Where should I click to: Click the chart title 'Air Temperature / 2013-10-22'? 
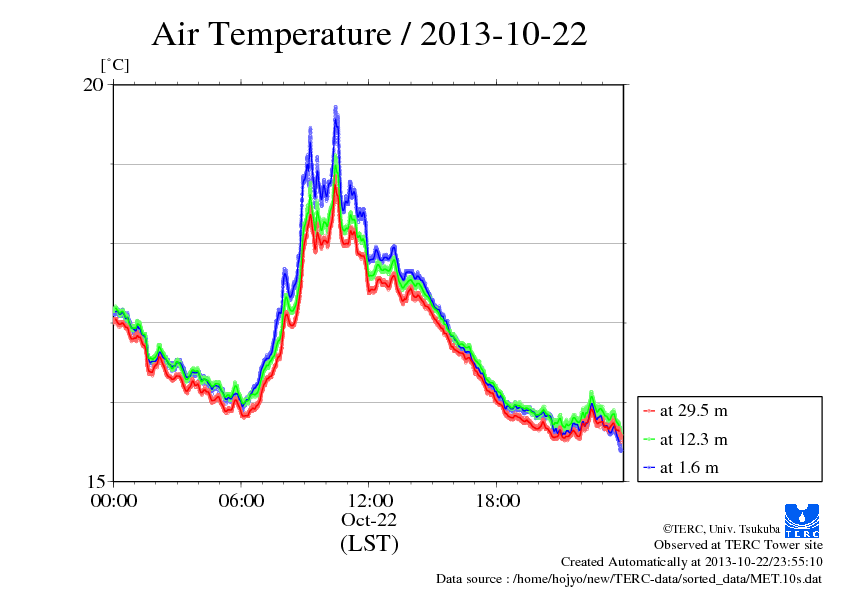click(x=369, y=34)
